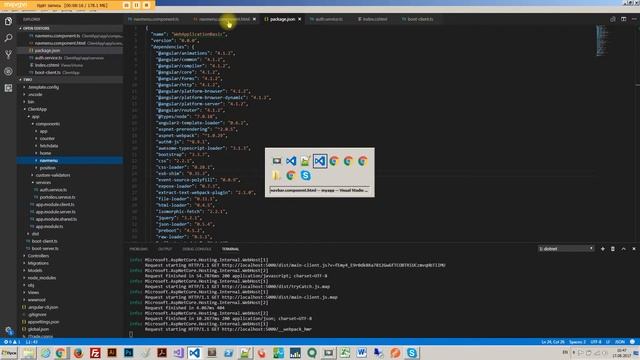This screenshot has width=640, height=360.
Task: Open Photoshop from the taskbar
Action: tap(129, 353)
